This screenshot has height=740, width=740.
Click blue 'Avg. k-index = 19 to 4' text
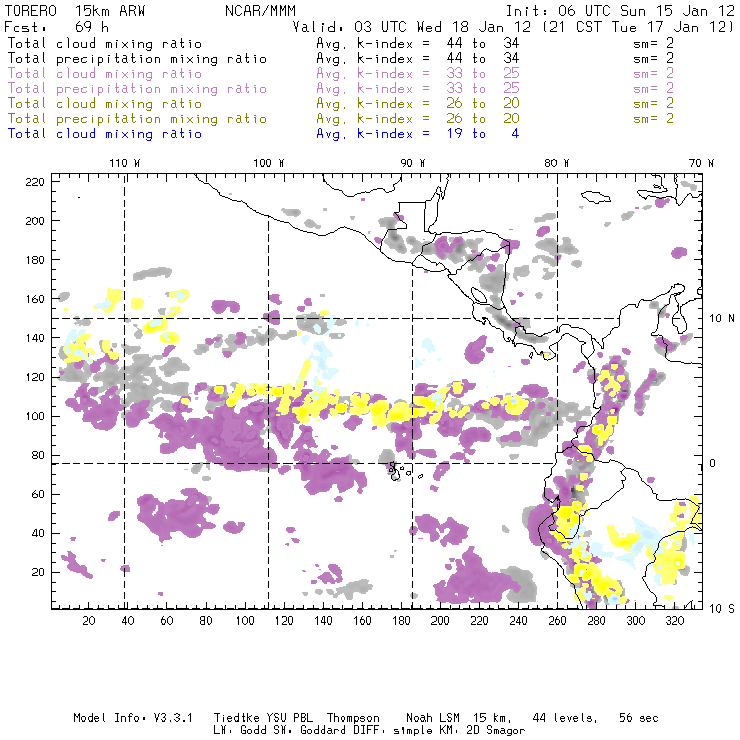[x=418, y=134]
